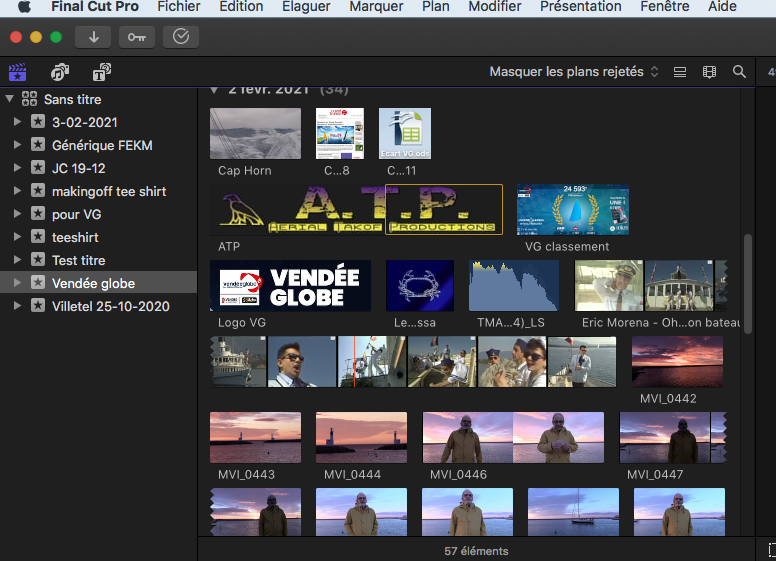776x561 pixels.
Task: Select the Test titre event
Action: 98,260
